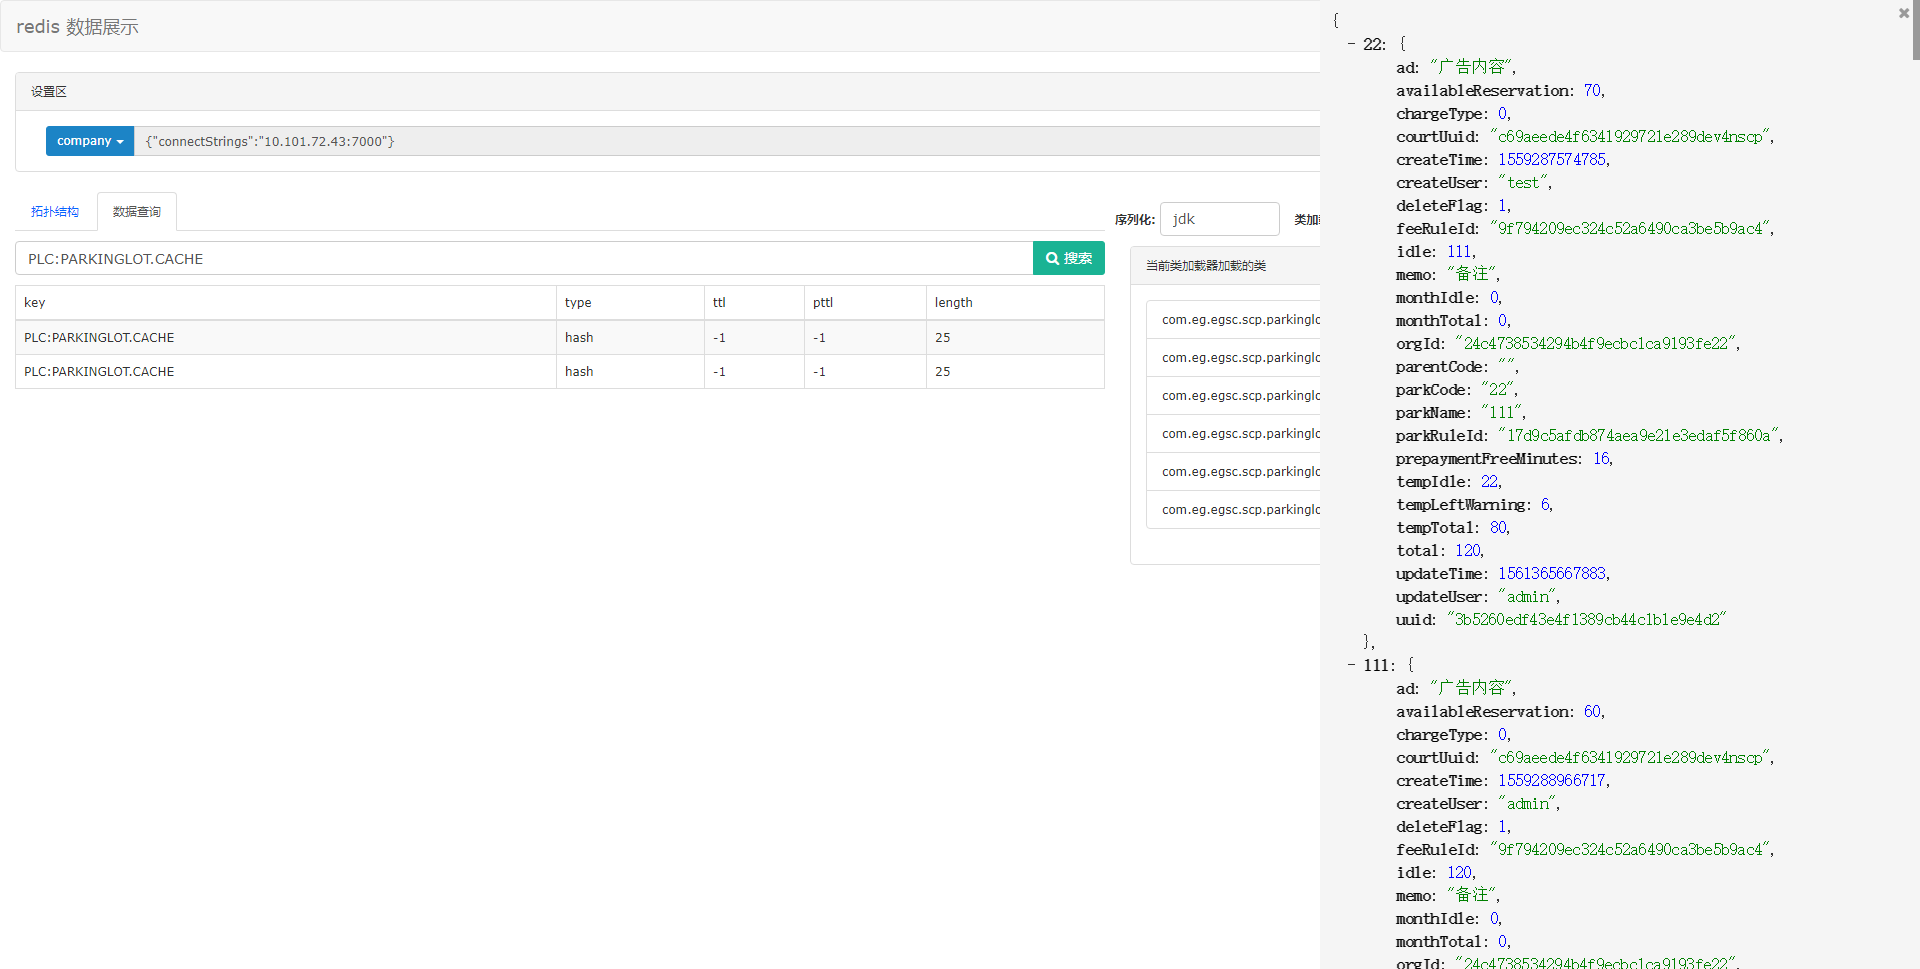The image size is (1920, 969).
Task: Click the connectStrings configuration field
Action: pos(727,141)
